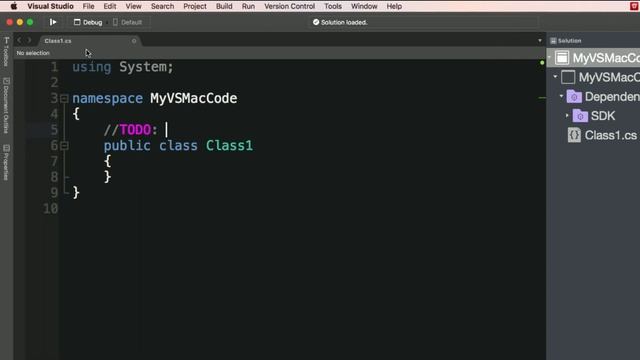Click the green checkmark status icon
This screenshot has height=360, width=640.
point(316,22)
